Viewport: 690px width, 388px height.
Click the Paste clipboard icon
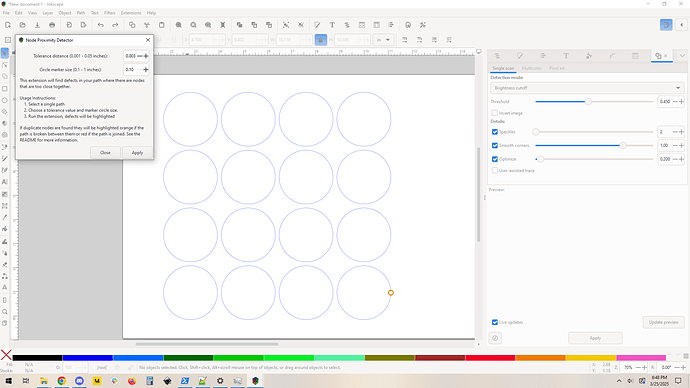pyautogui.click(x=161, y=25)
